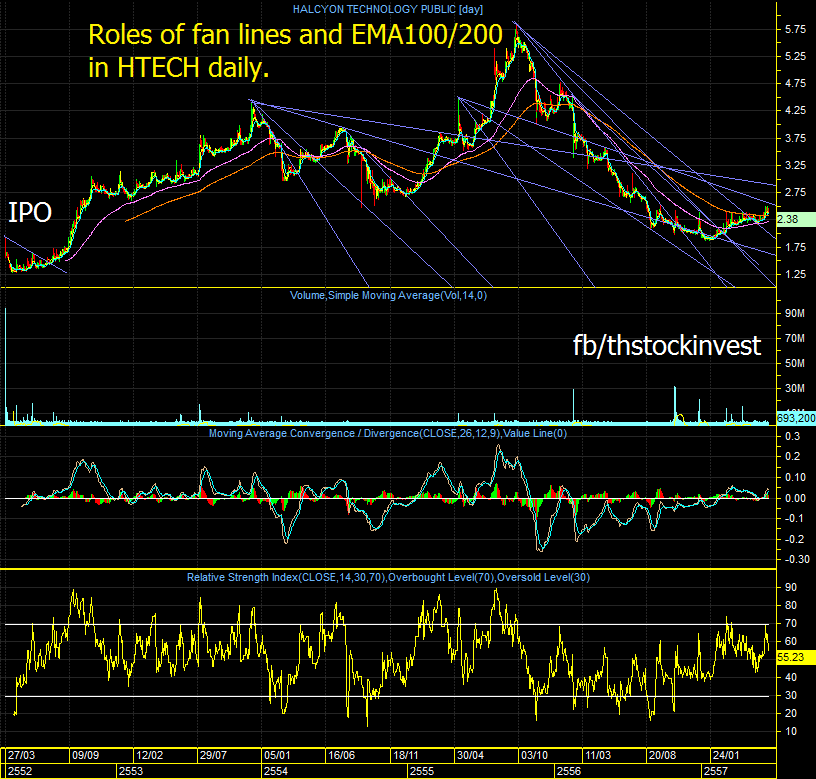Screen dimensions: 816x779
Task: Click the year 2554 on time axis
Action: click(276, 771)
